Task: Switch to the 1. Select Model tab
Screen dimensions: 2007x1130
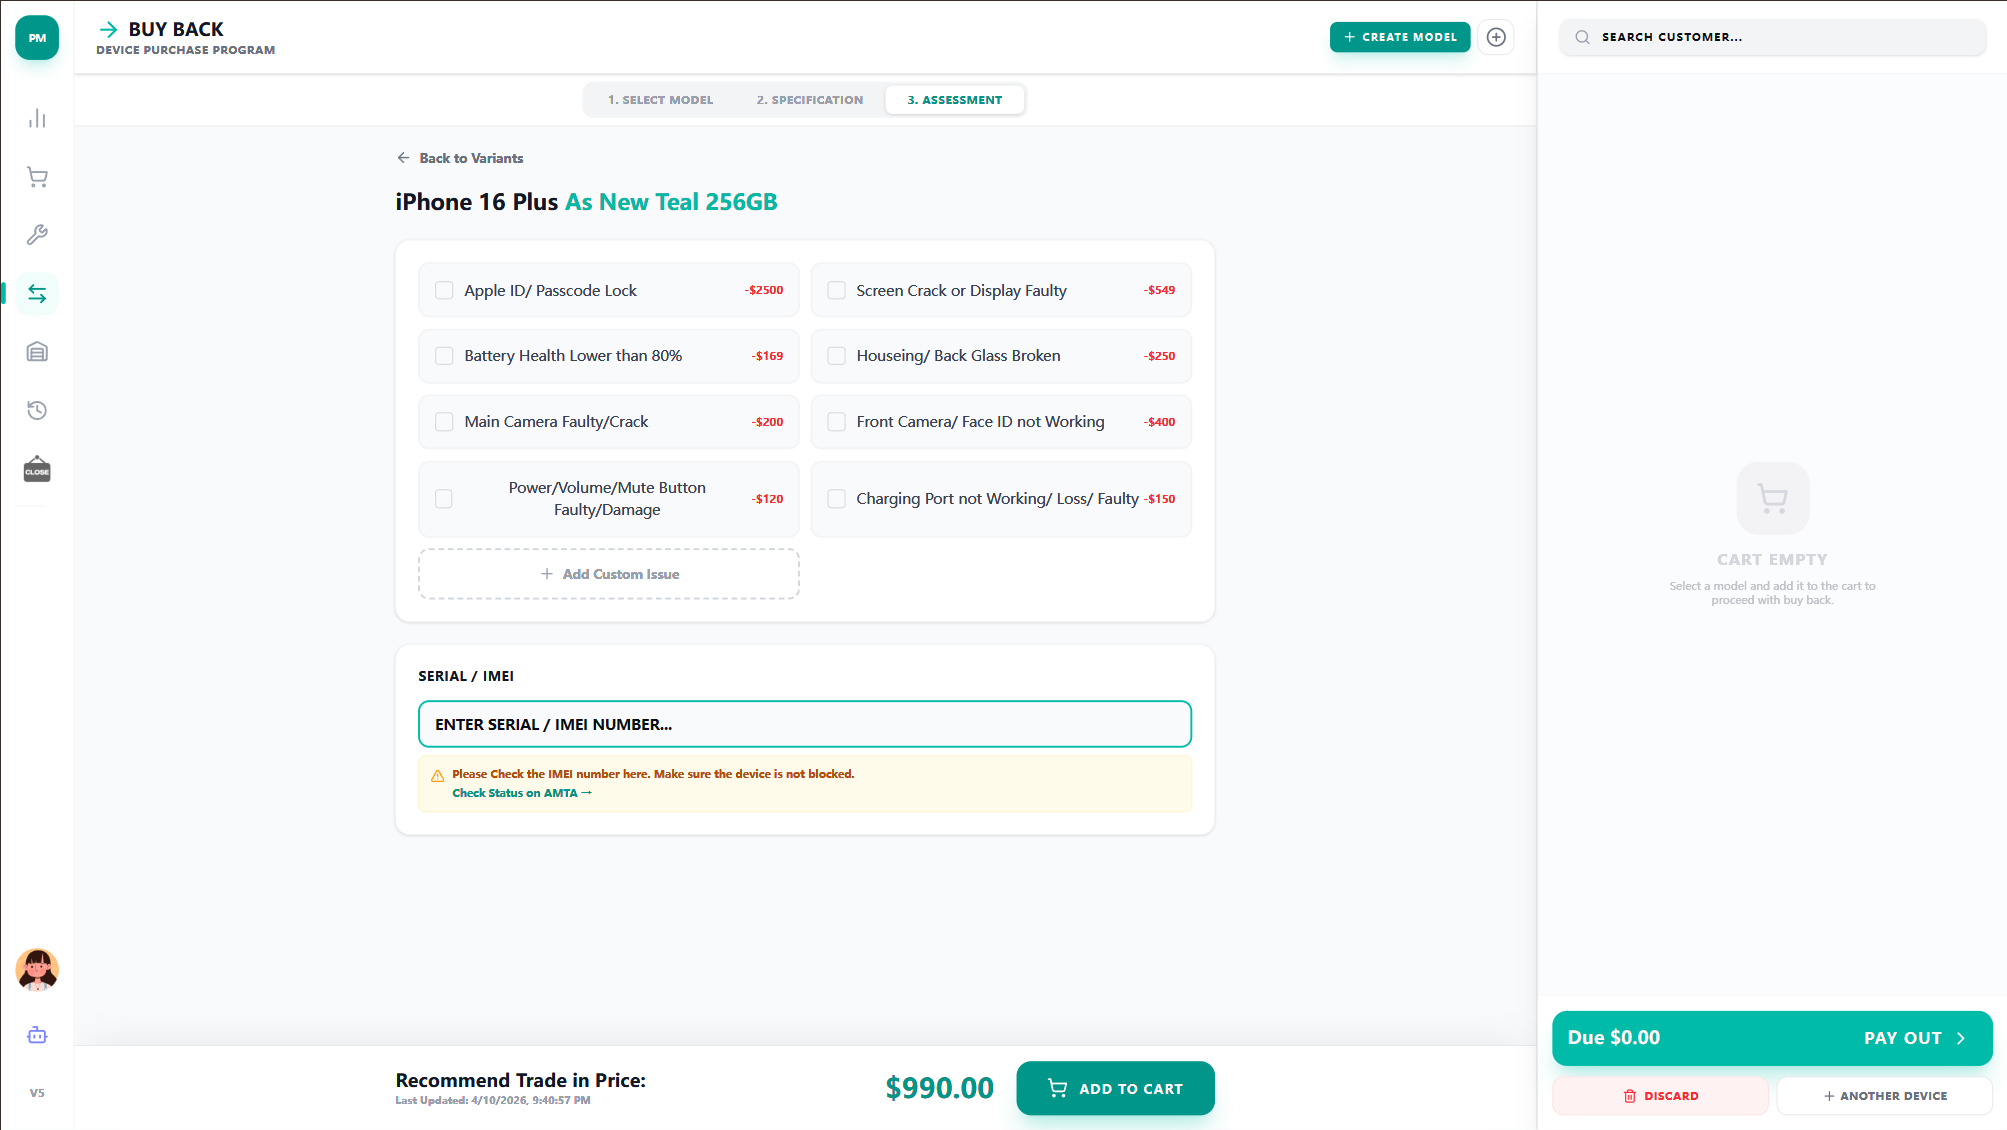Action: 660,100
